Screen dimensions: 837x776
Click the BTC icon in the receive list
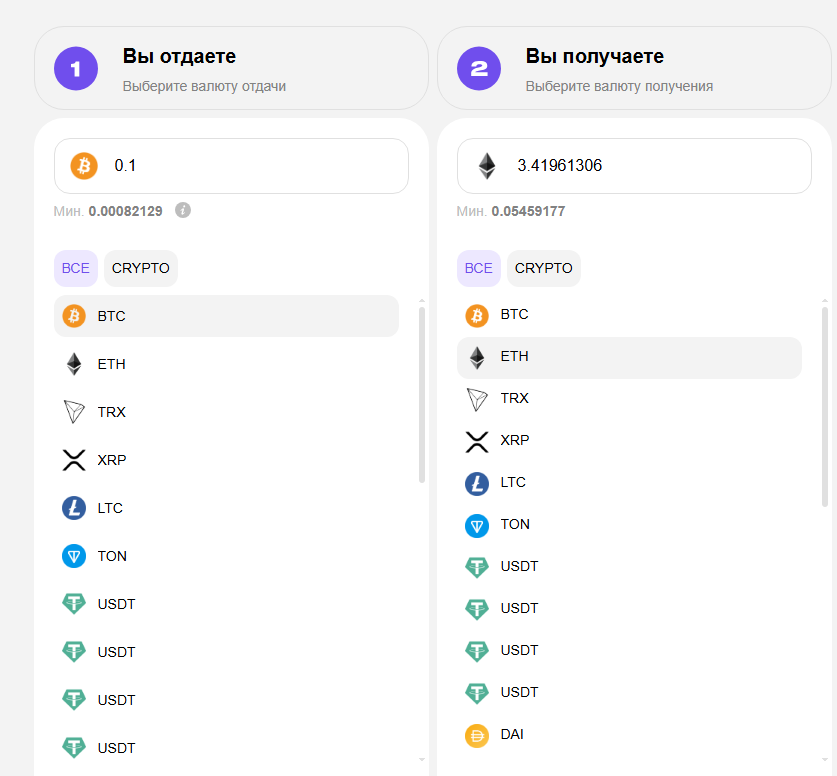point(477,314)
